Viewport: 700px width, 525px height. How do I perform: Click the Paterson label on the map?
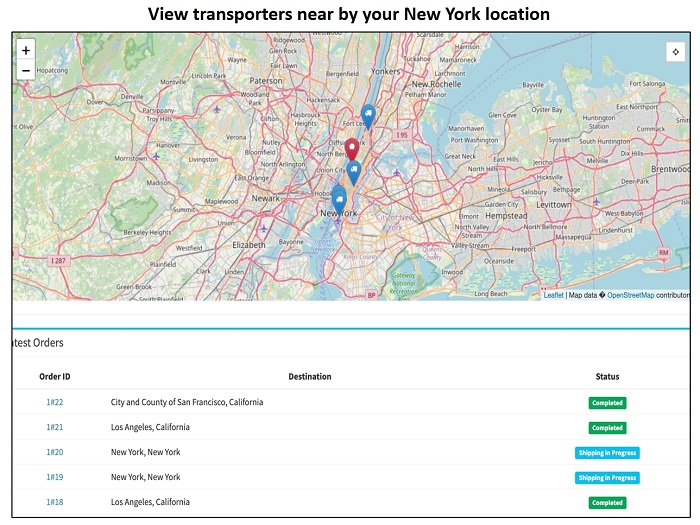266,81
